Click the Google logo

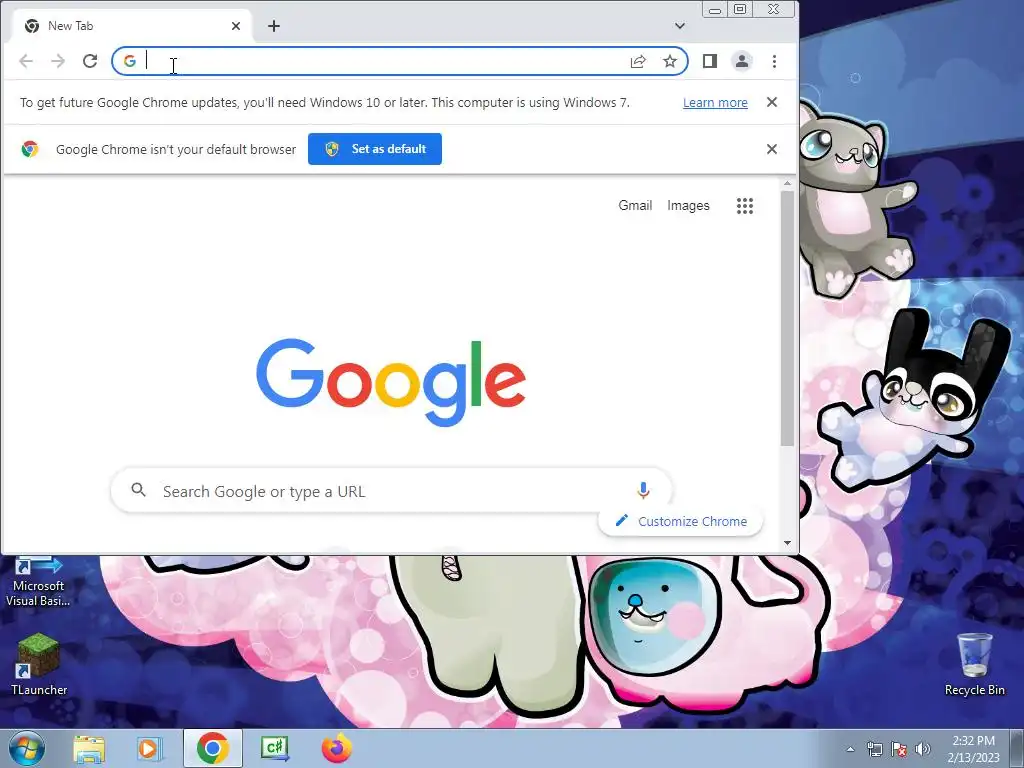pyautogui.click(x=391, y=381)
